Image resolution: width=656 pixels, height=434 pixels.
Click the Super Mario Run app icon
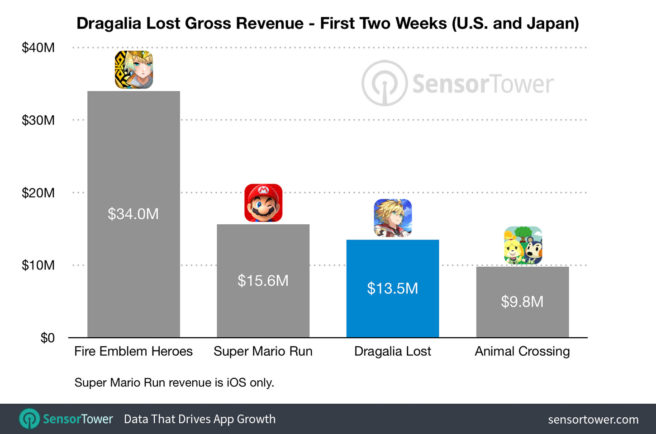click(263, 203)
